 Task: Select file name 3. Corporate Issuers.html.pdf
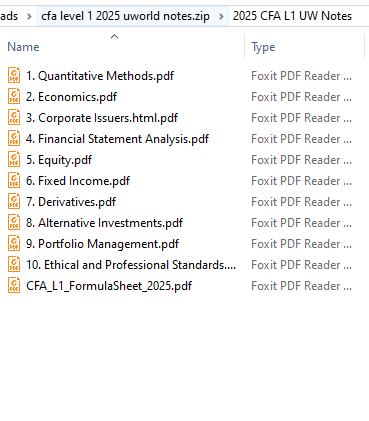[x=102, y=118]
